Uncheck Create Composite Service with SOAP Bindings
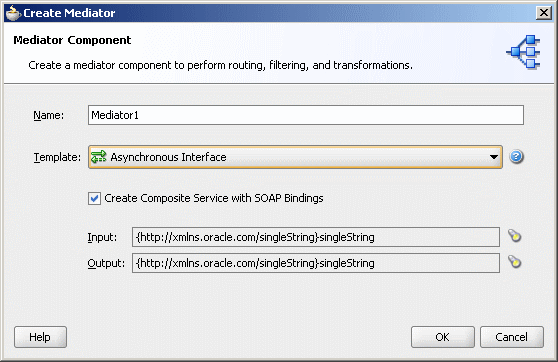The width and height of the screenshot is (558, 362). (94, 198)
